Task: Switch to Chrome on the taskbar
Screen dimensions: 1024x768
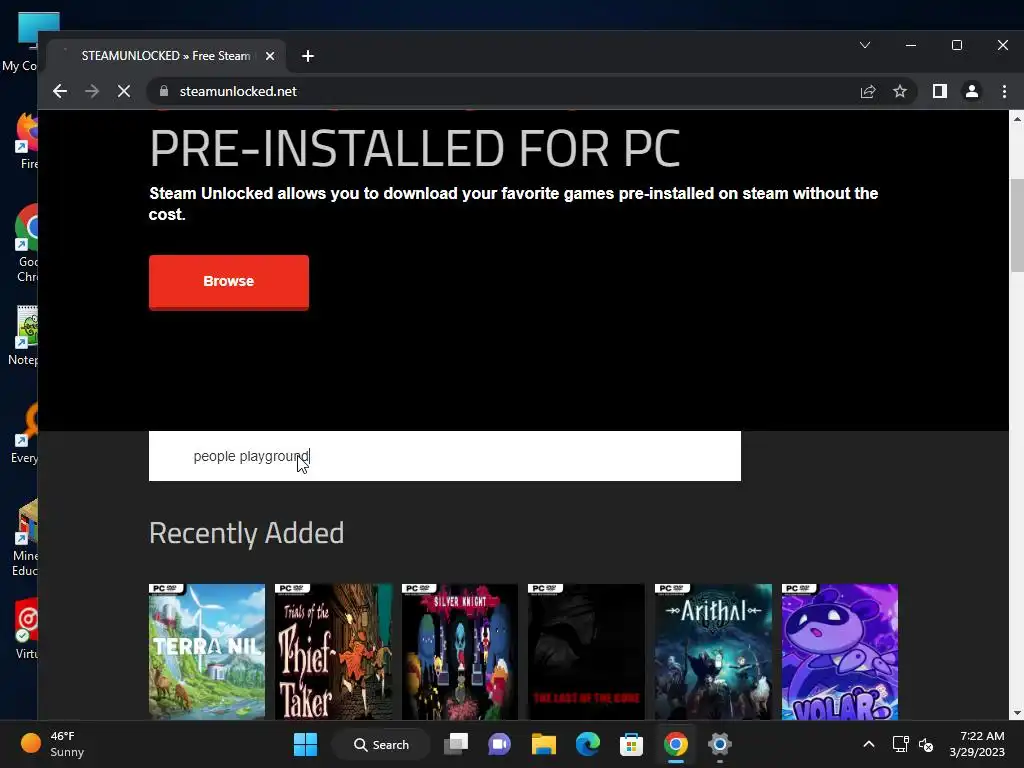Action: coord(675,744)
